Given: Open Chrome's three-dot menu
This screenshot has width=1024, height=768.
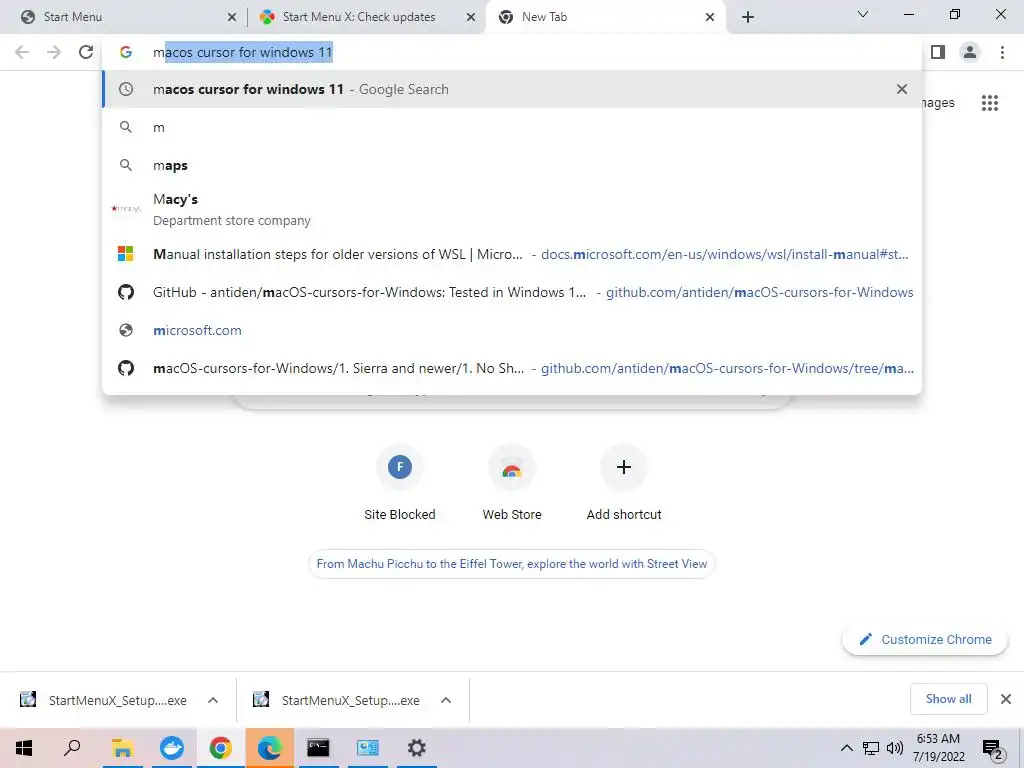Looking at the screenshot, I should [1002, 52].
